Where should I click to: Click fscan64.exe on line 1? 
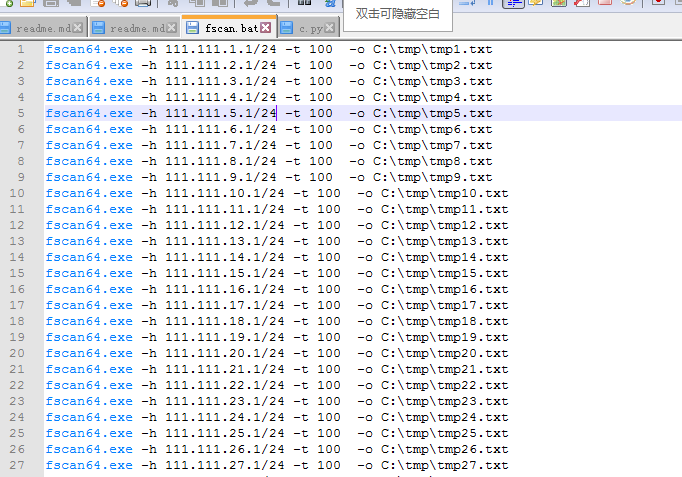[89, 49]
